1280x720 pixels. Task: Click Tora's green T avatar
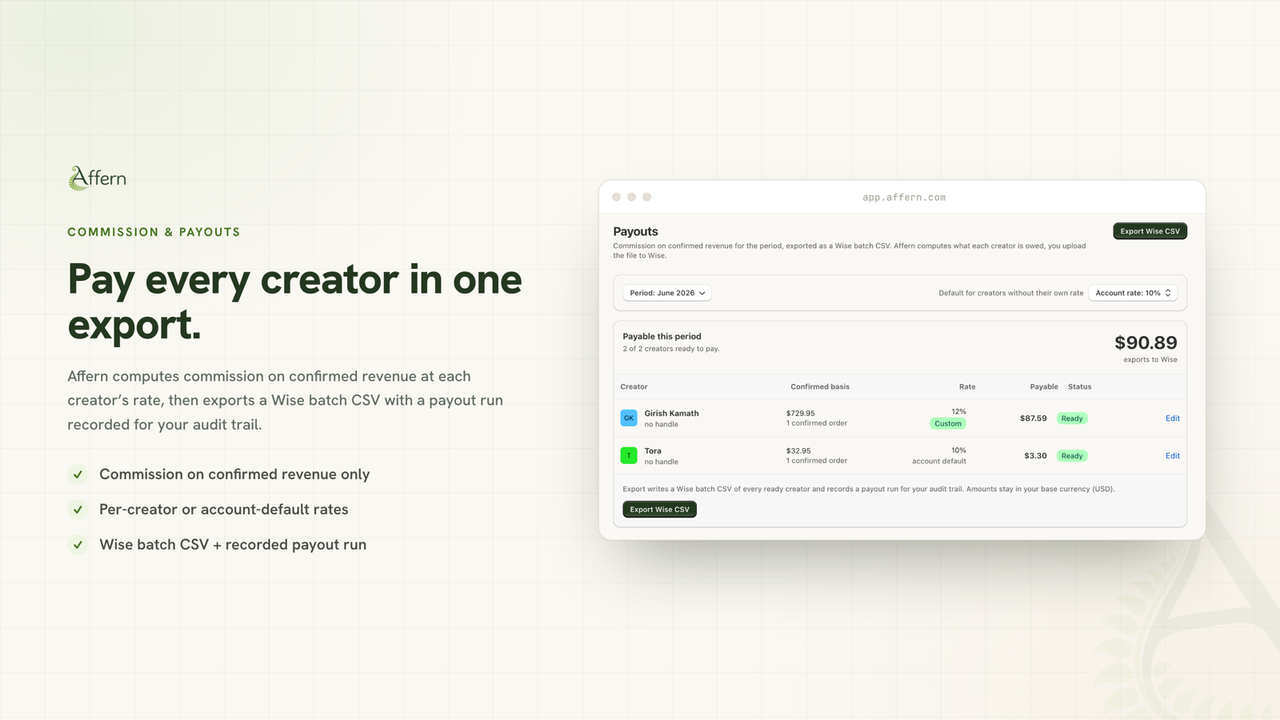629,455
